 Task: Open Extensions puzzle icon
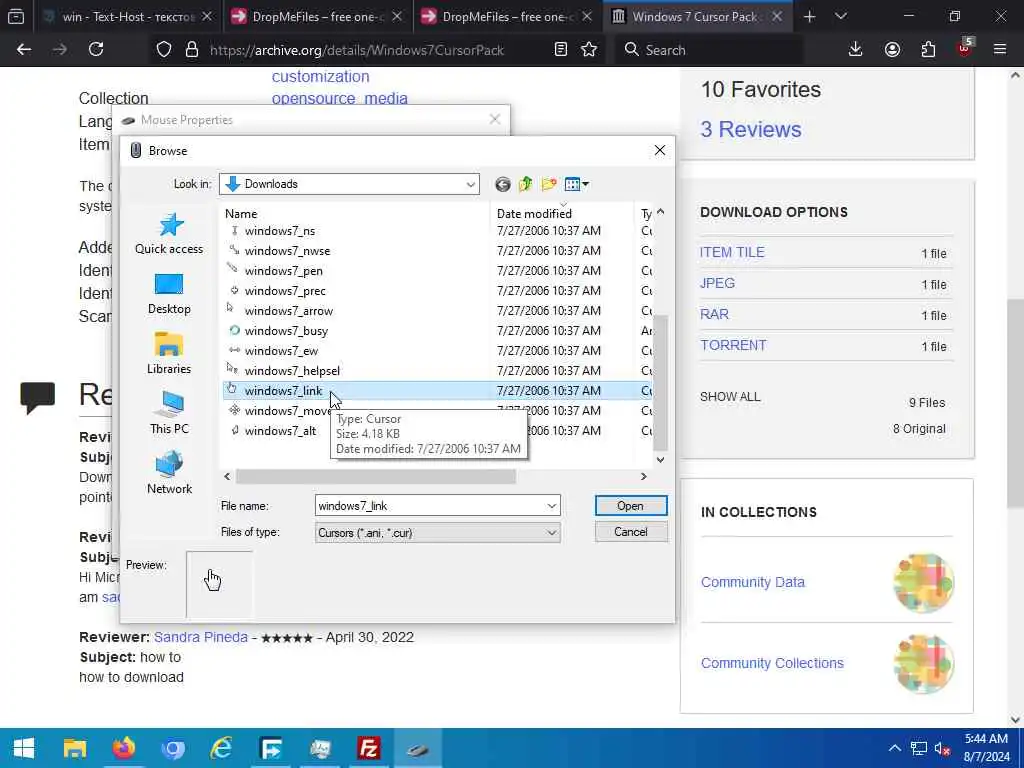928,50
